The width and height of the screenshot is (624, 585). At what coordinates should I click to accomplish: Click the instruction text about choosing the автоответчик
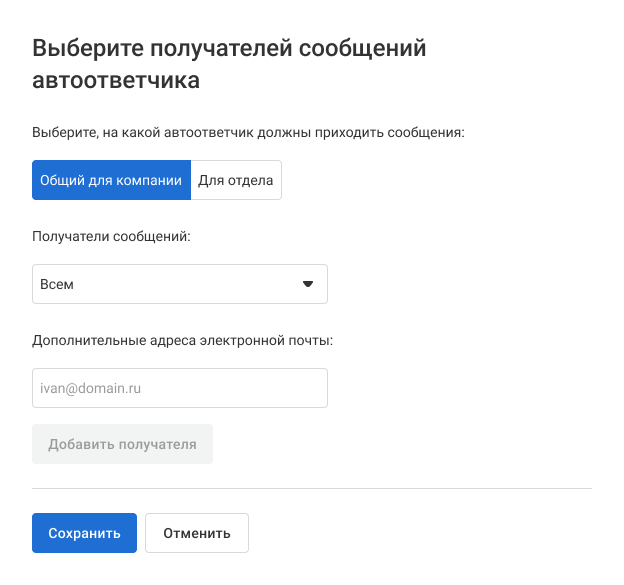[248, 132]
